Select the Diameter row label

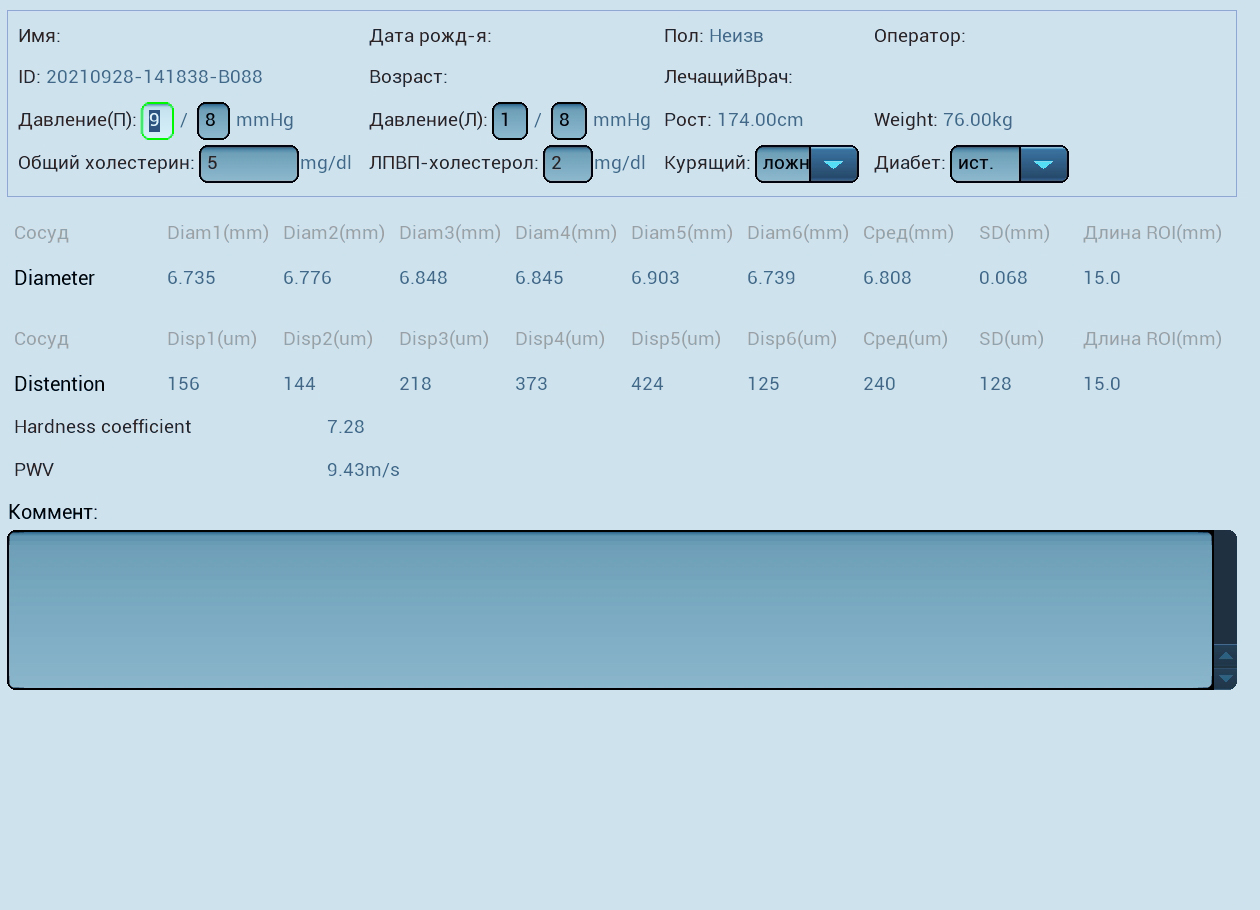[54, 278]
